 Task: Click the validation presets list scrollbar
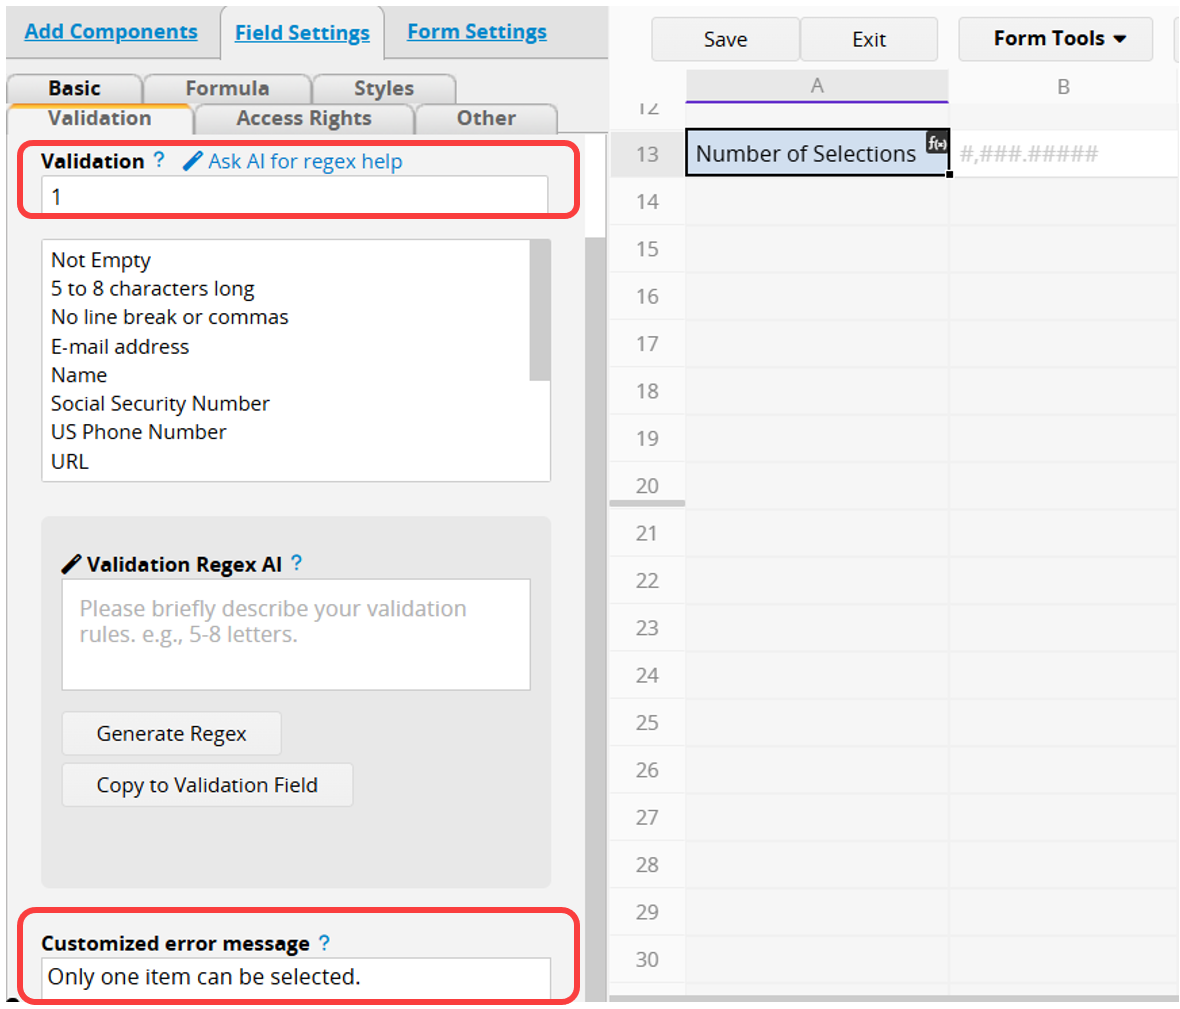click(x=540, y=311)
